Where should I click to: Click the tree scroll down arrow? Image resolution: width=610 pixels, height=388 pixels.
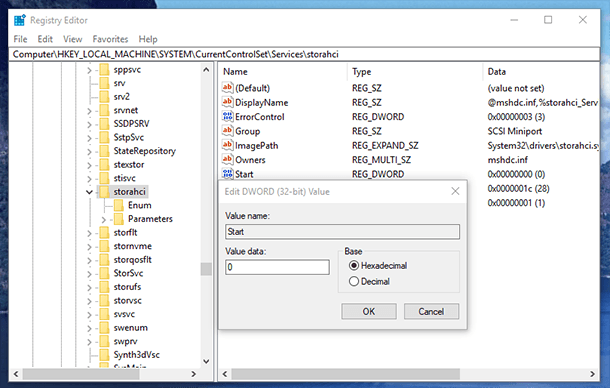[206, 362]
